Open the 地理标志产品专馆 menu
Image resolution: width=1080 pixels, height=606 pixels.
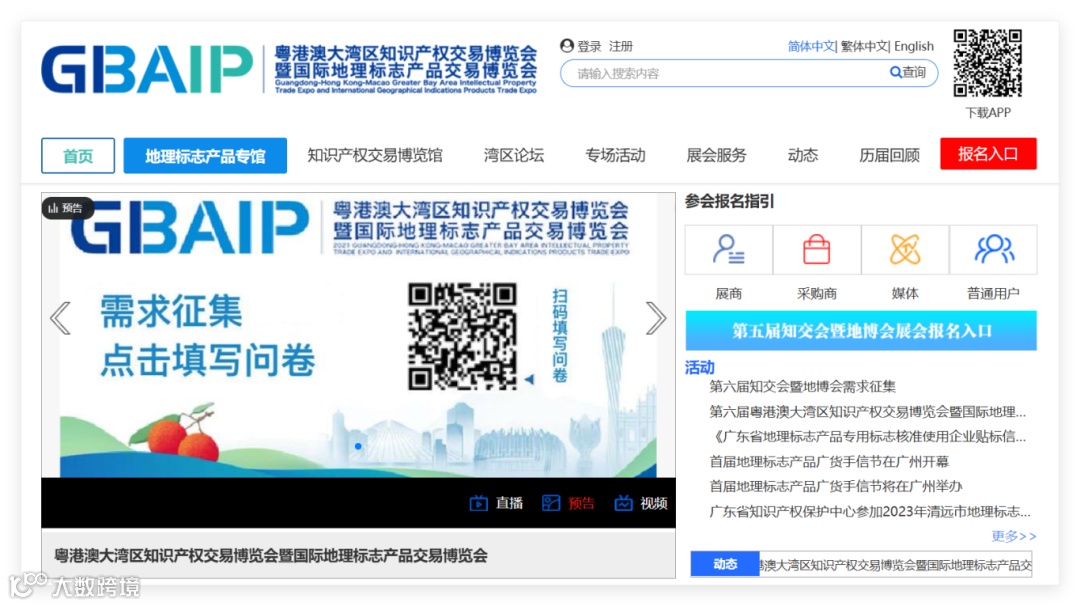[x=205, y=156]
